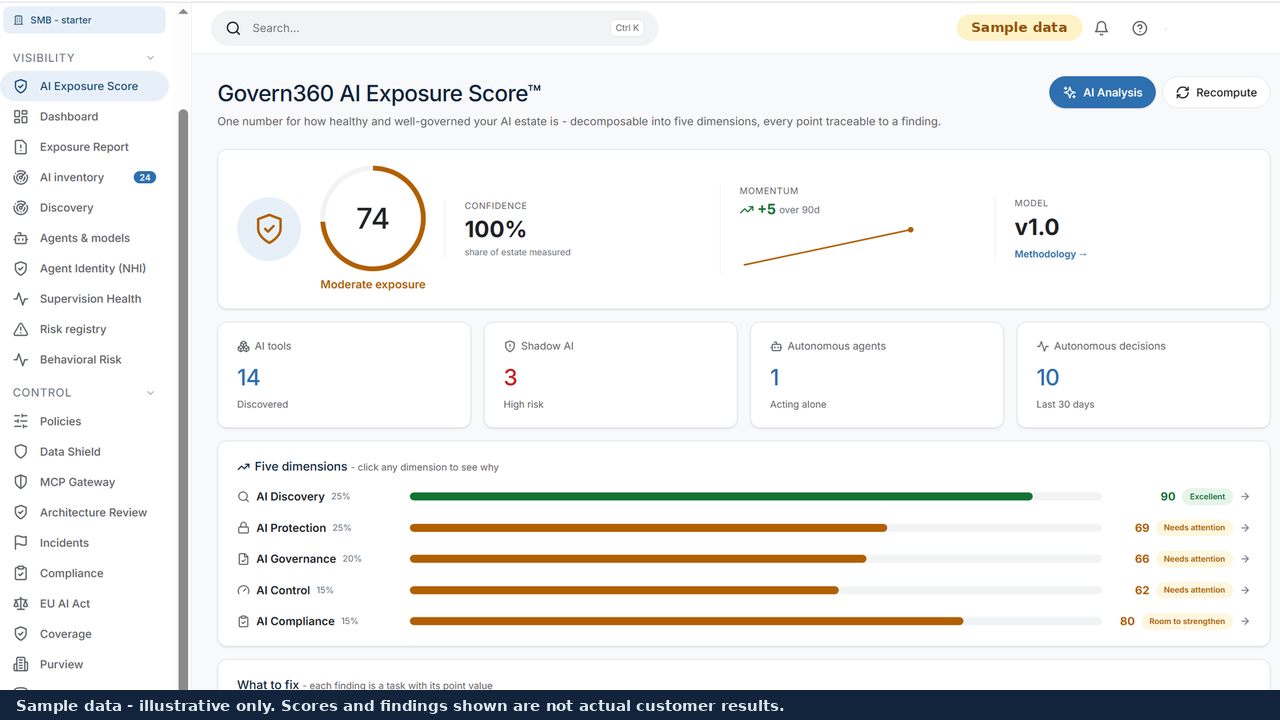Image resolution: width=1280 pixels, height=720 pixels.
Task: Click the Excellent status tag
Action: tap(1207, 497)
